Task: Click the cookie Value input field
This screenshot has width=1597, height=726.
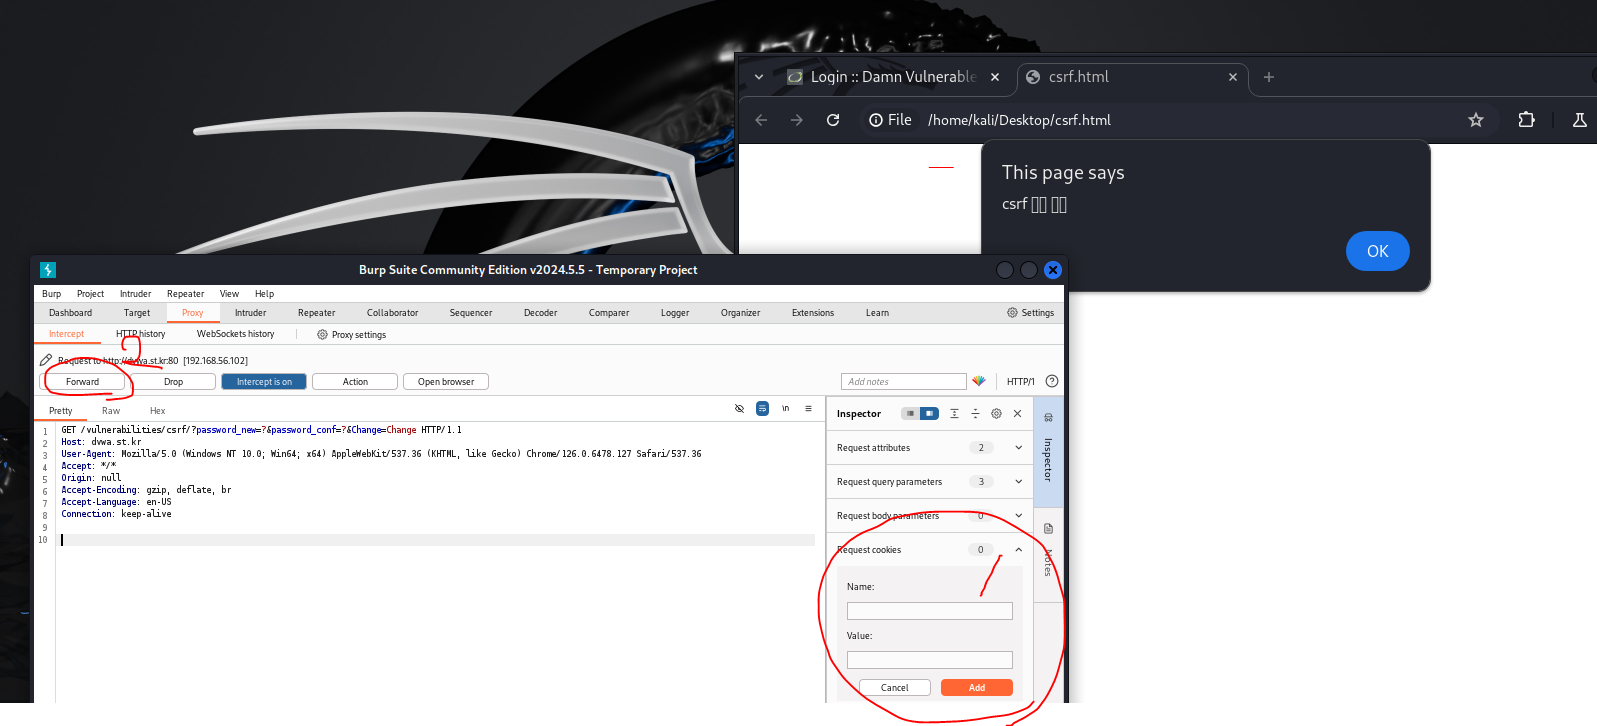Action: click(x=929, y=660)
